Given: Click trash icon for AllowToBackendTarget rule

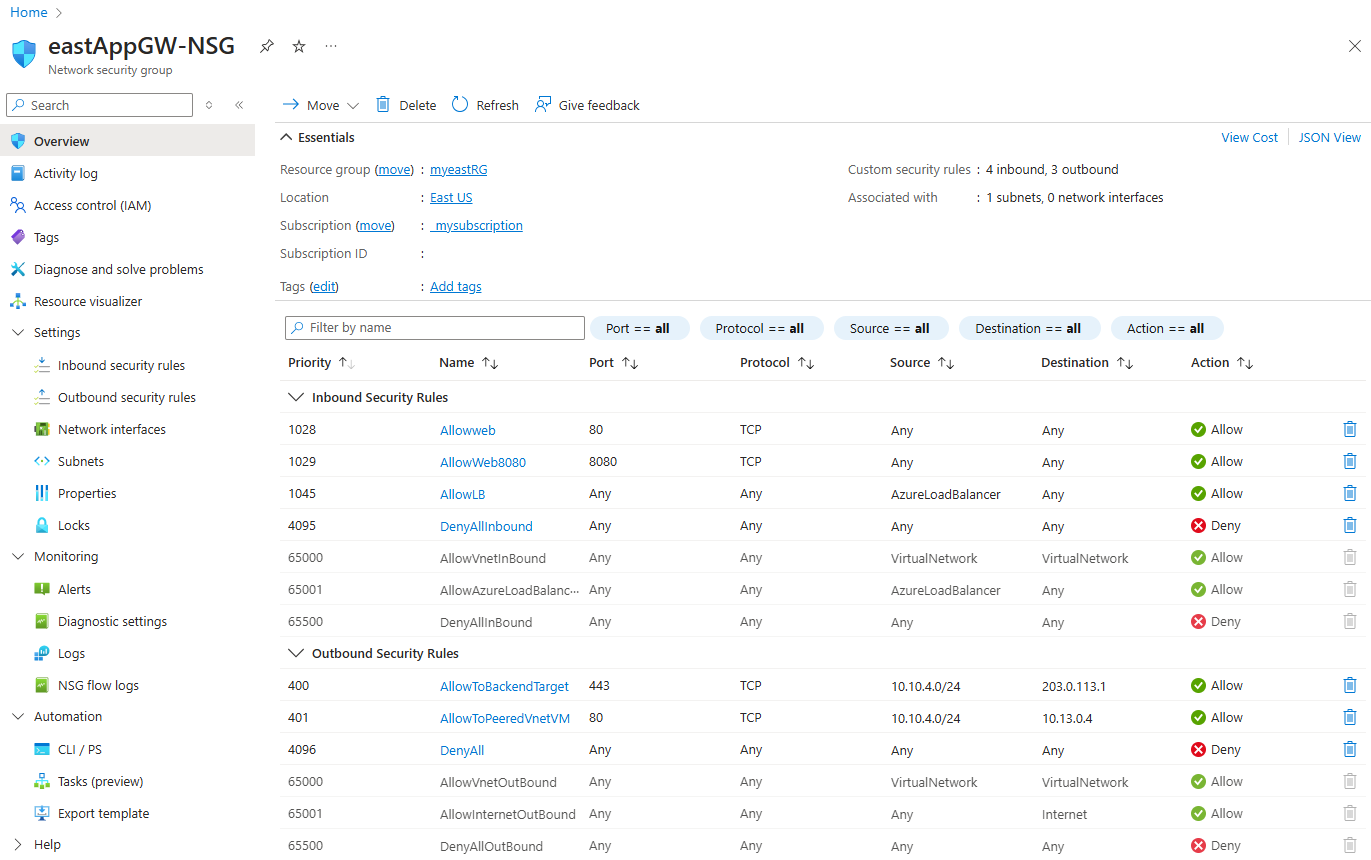Looking at the screenshot, I should [1349, 686].
